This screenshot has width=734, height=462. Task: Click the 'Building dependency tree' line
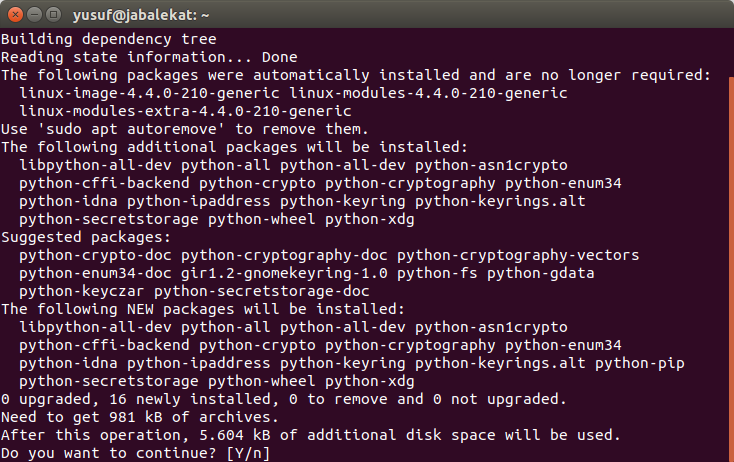pos(108,39)
